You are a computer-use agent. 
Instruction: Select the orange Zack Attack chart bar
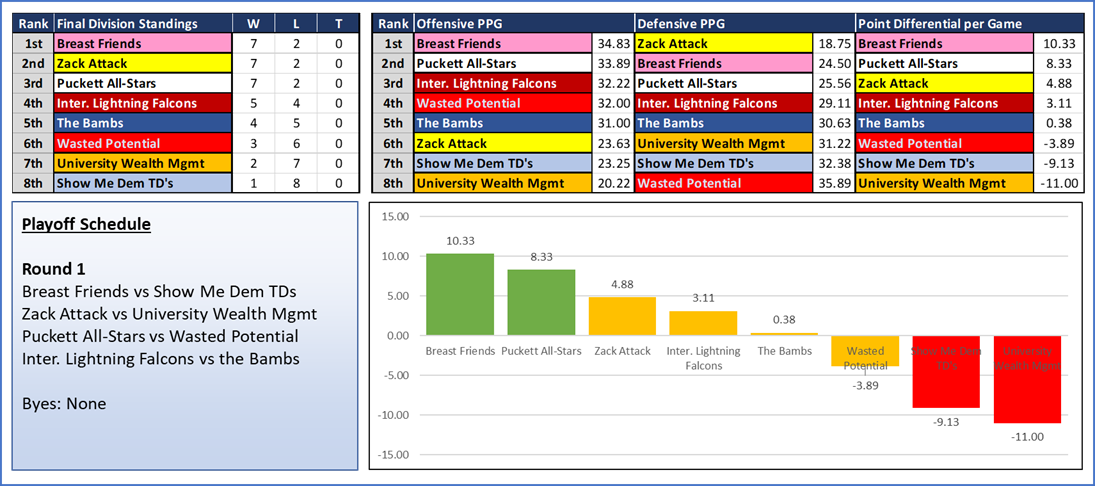(x=620, y=316)
